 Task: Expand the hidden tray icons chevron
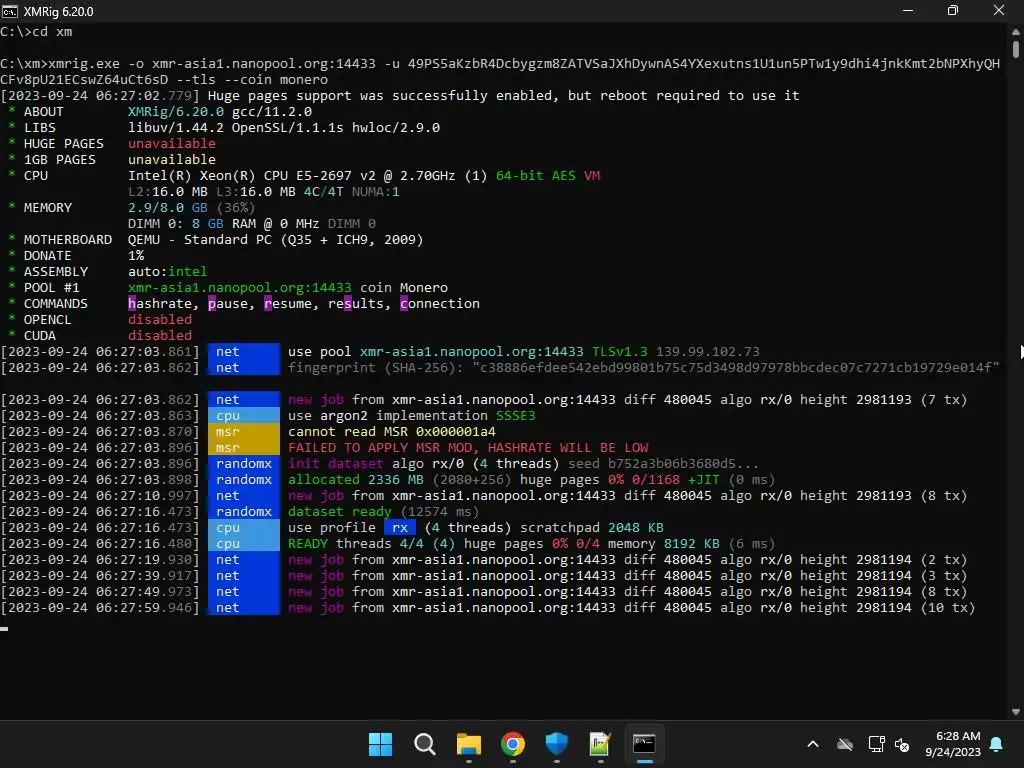(813, 744)
